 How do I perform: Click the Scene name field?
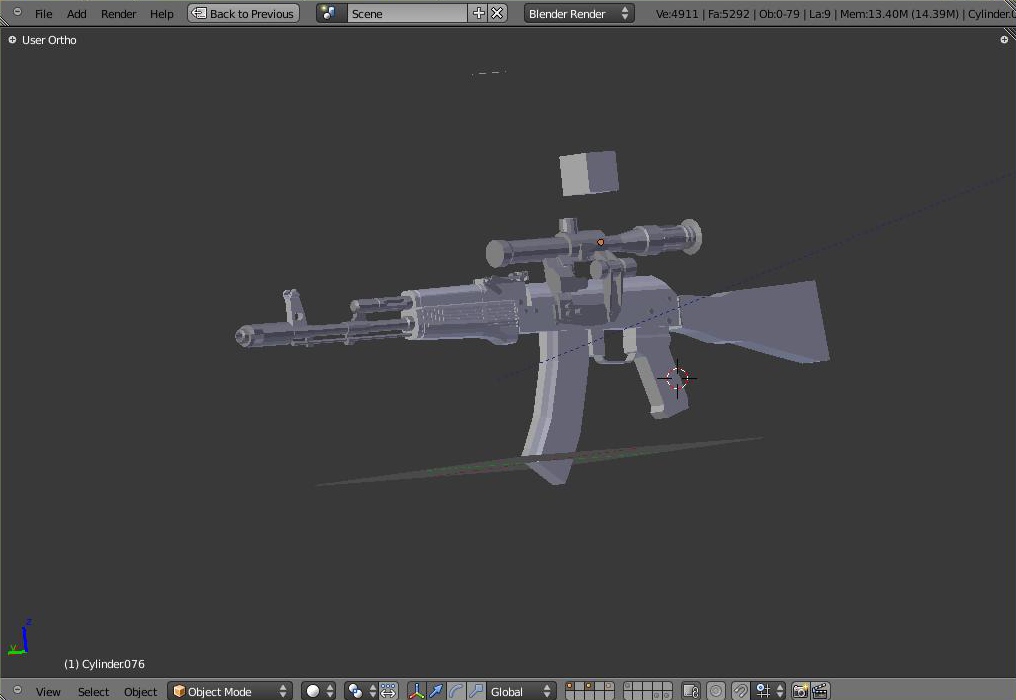407,14
